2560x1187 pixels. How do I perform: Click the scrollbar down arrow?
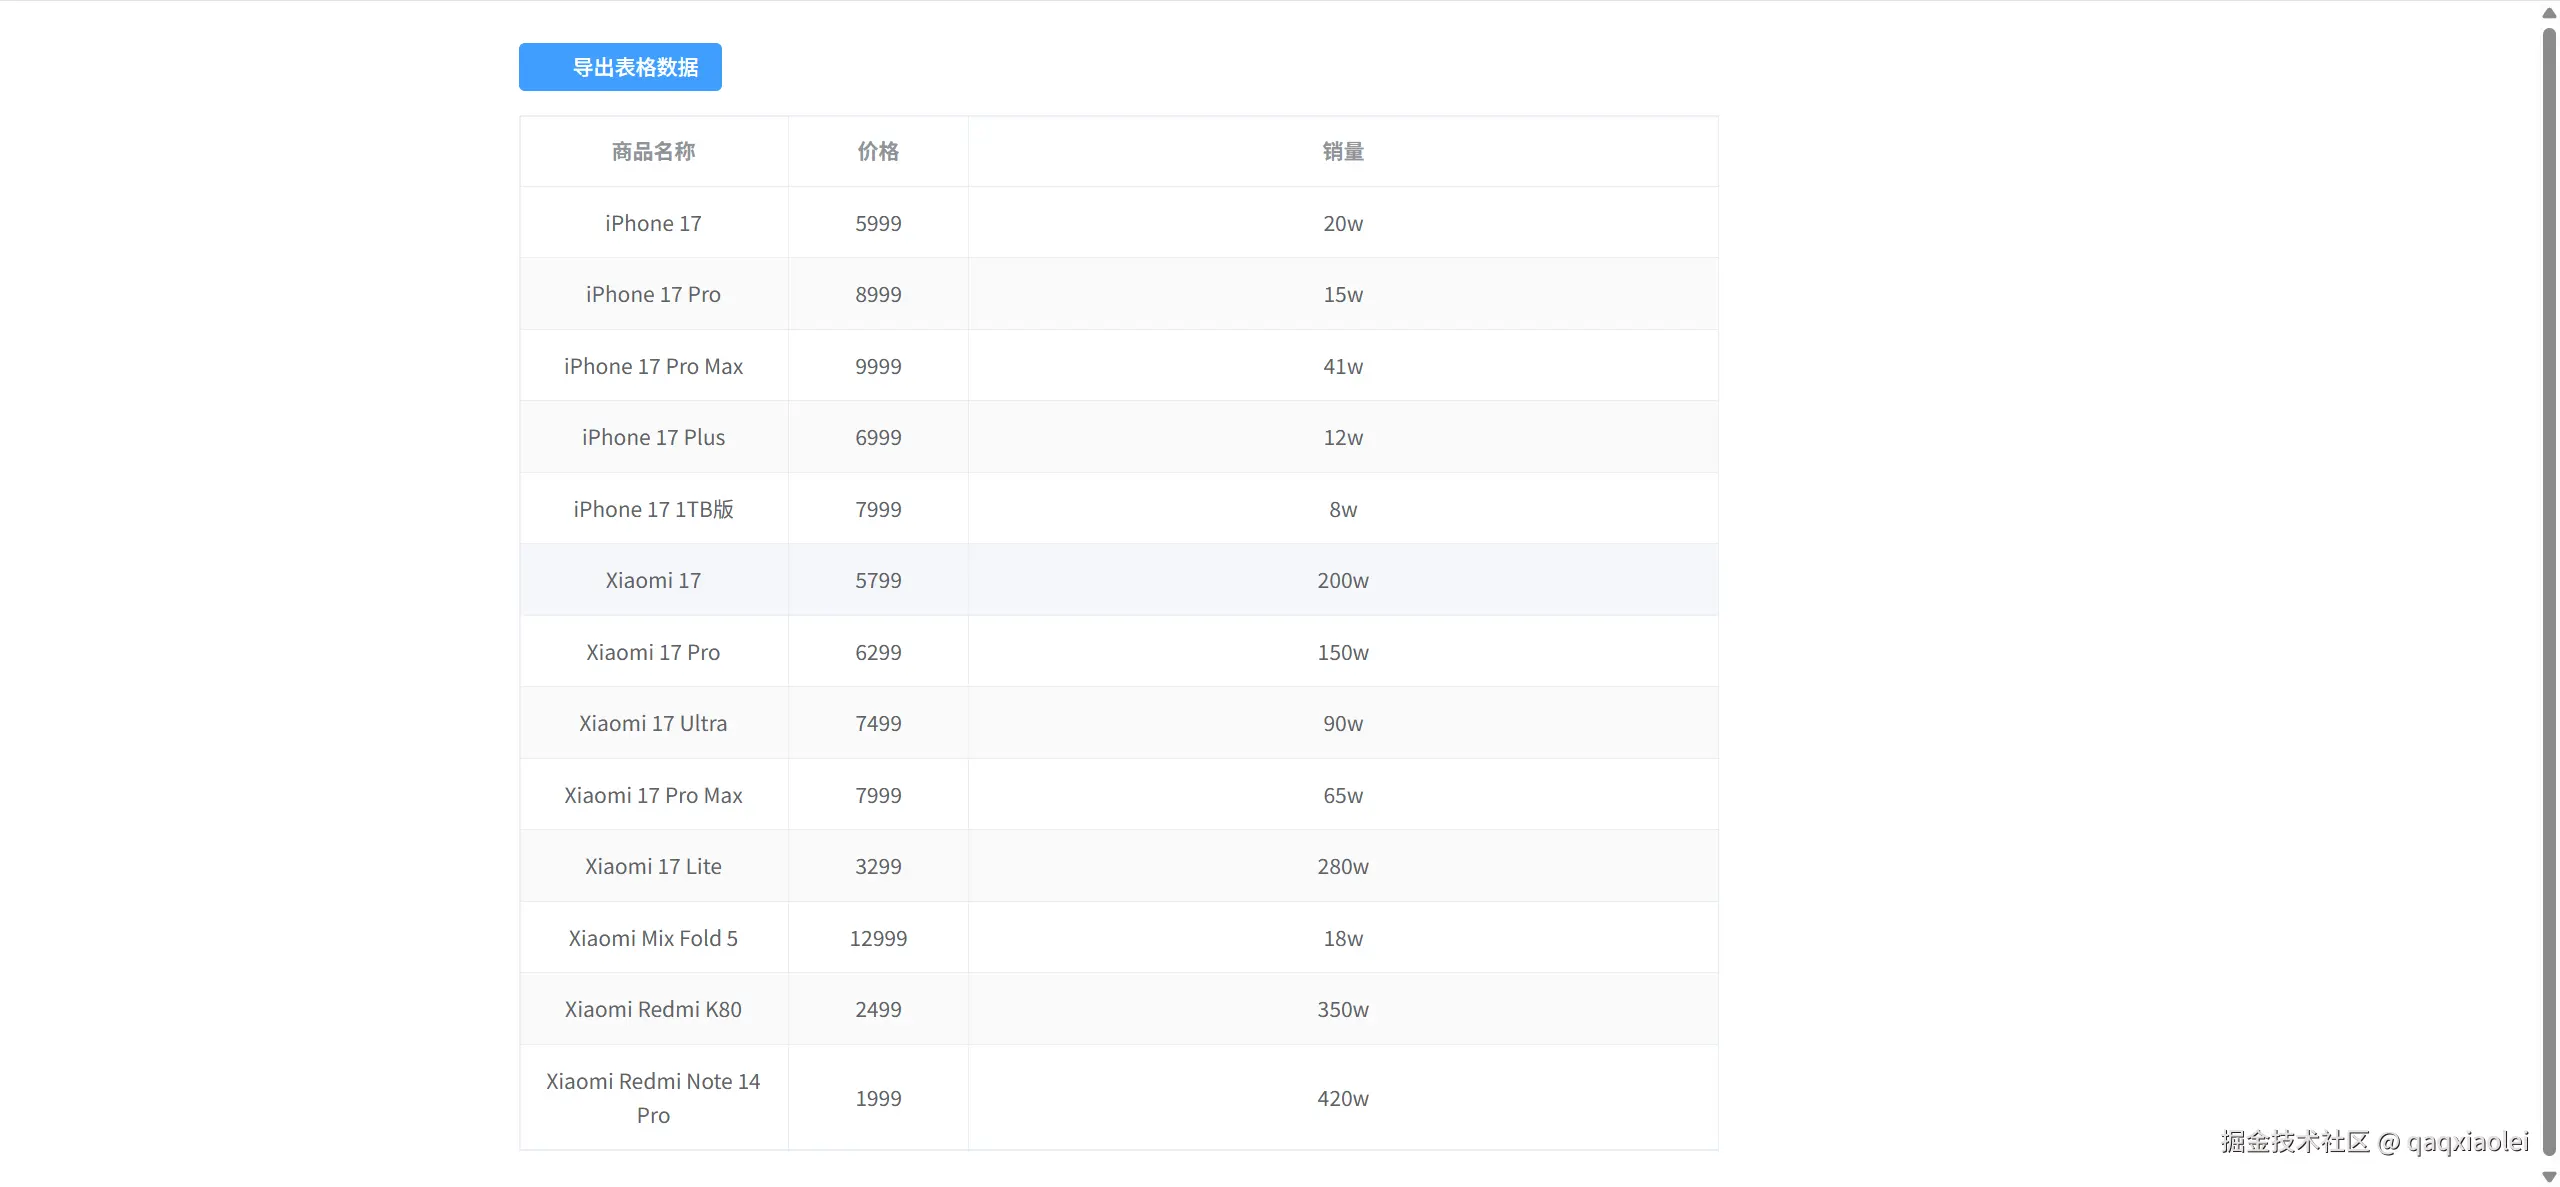(x=2549, y=1176)
